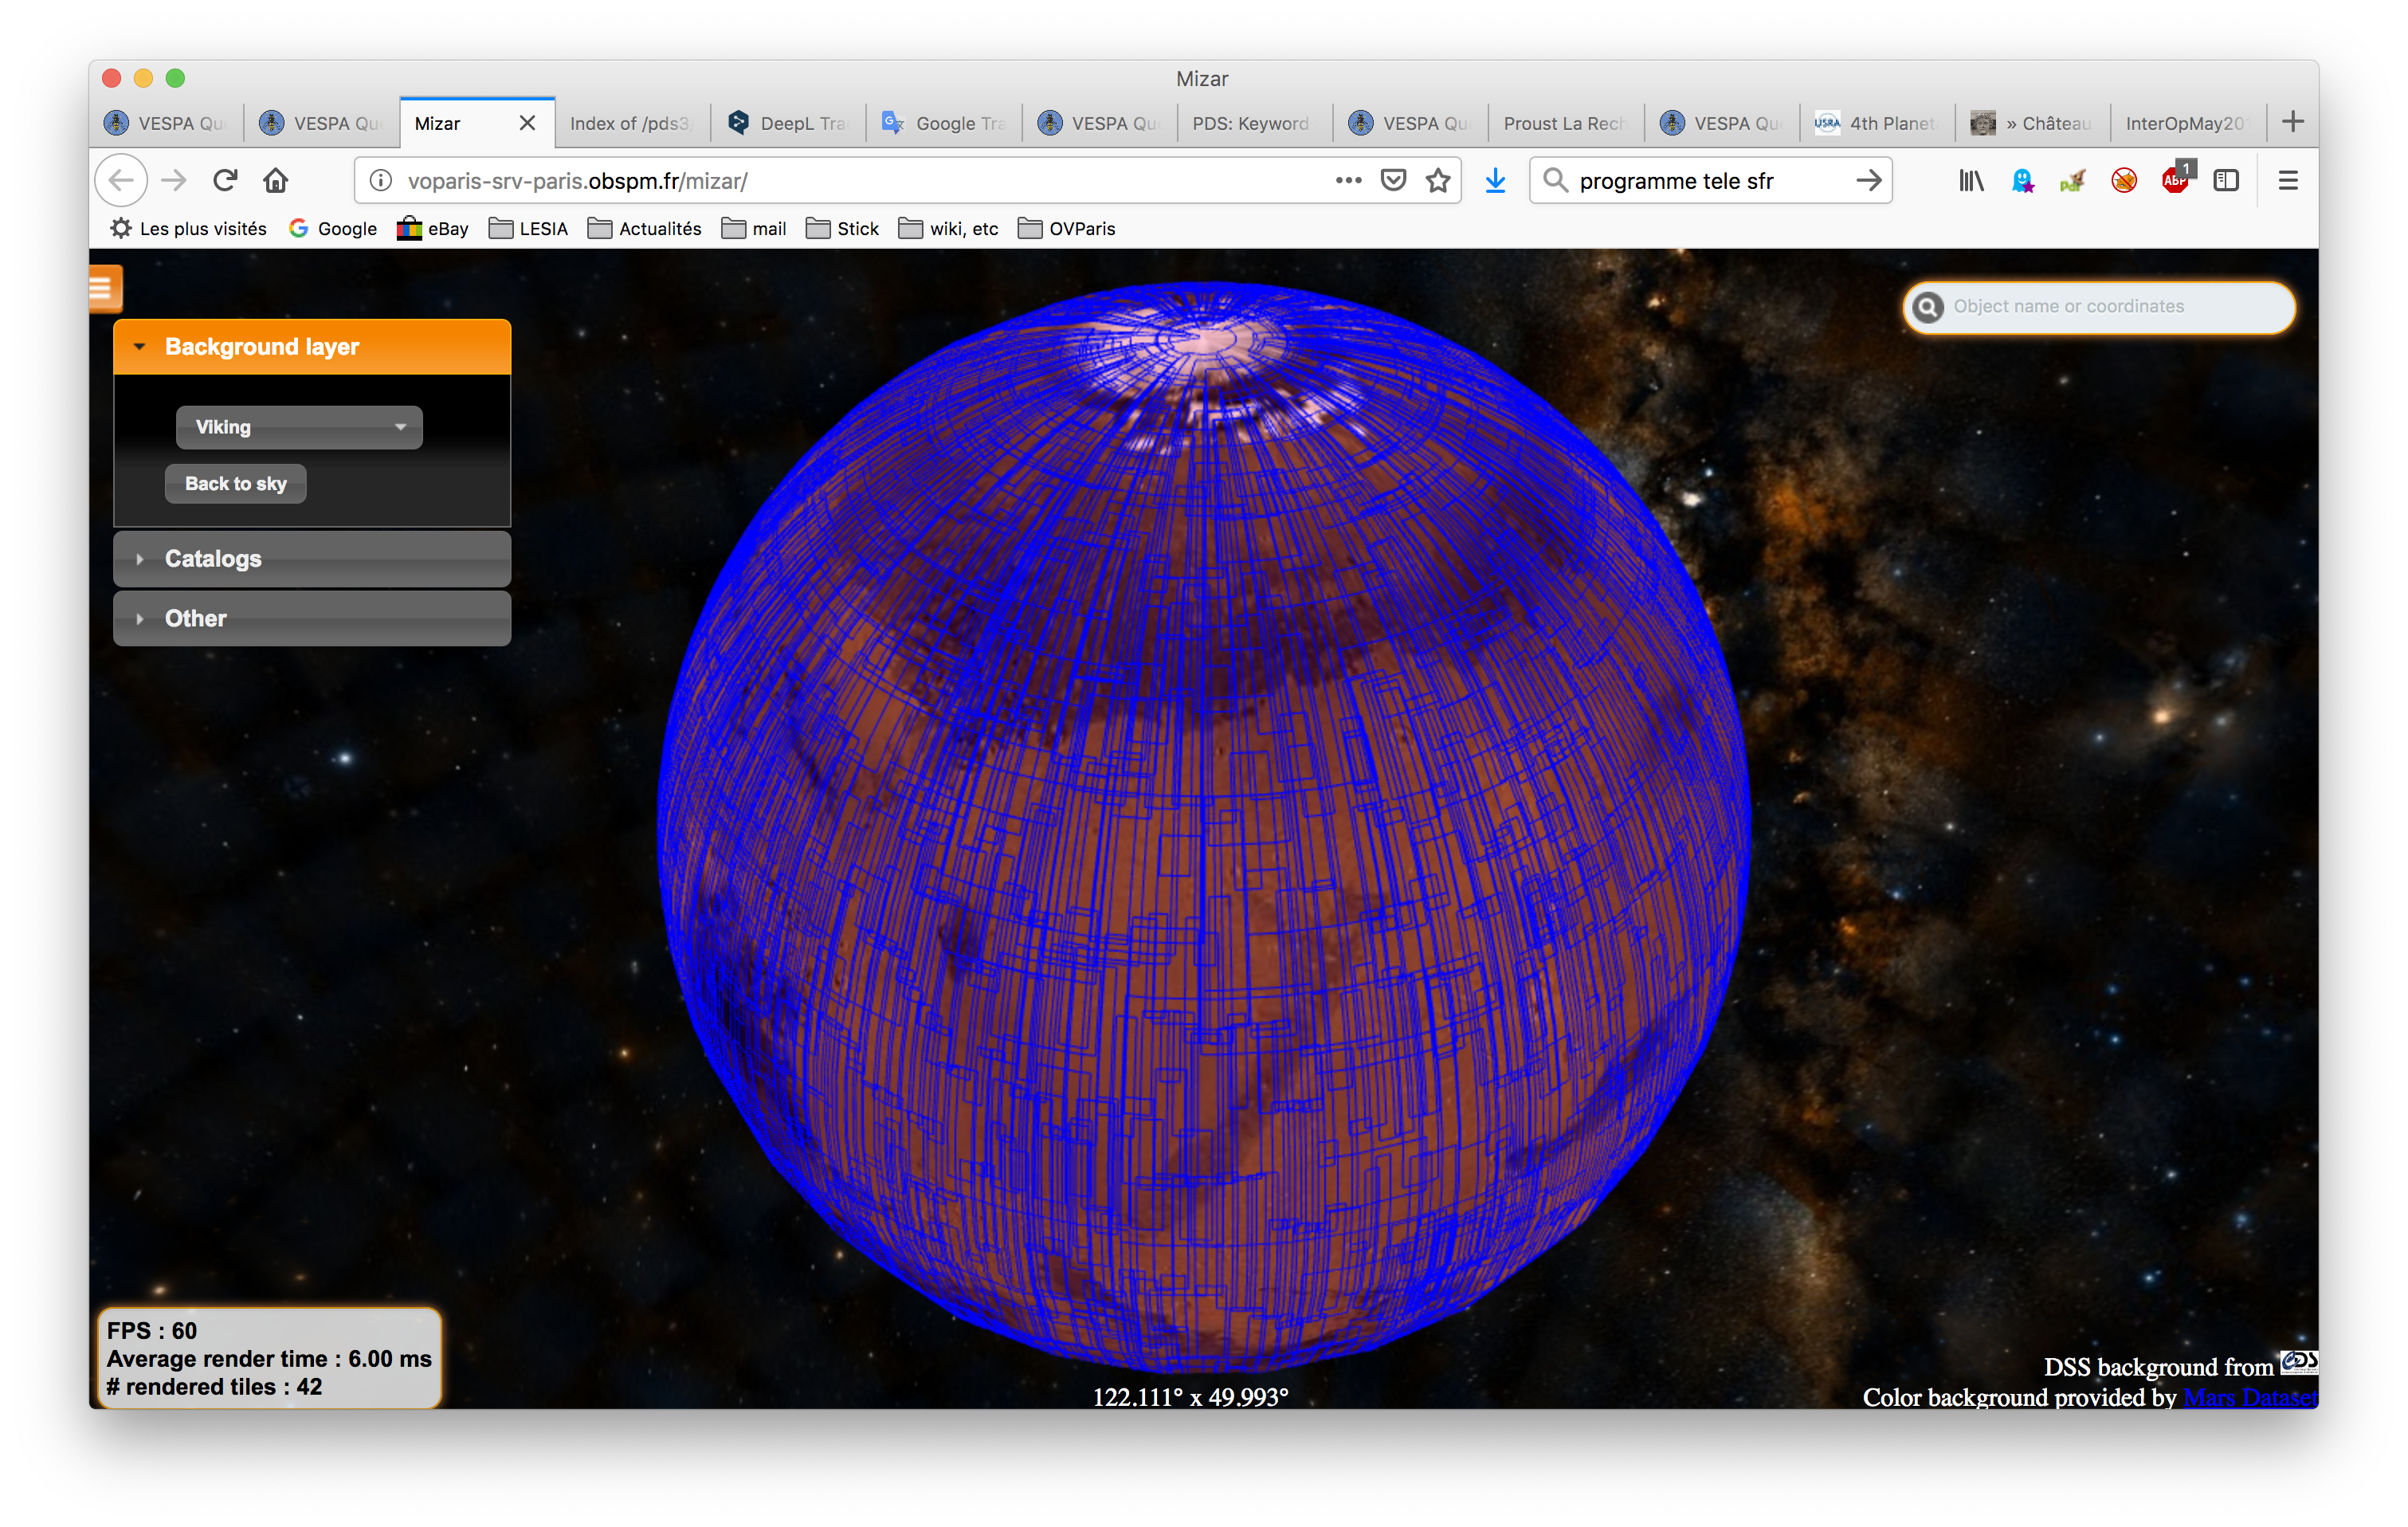Screen dimensions: 2408x1527
Task: Click the Adblock Plus extension icon
Action: tap(2176, 179)
